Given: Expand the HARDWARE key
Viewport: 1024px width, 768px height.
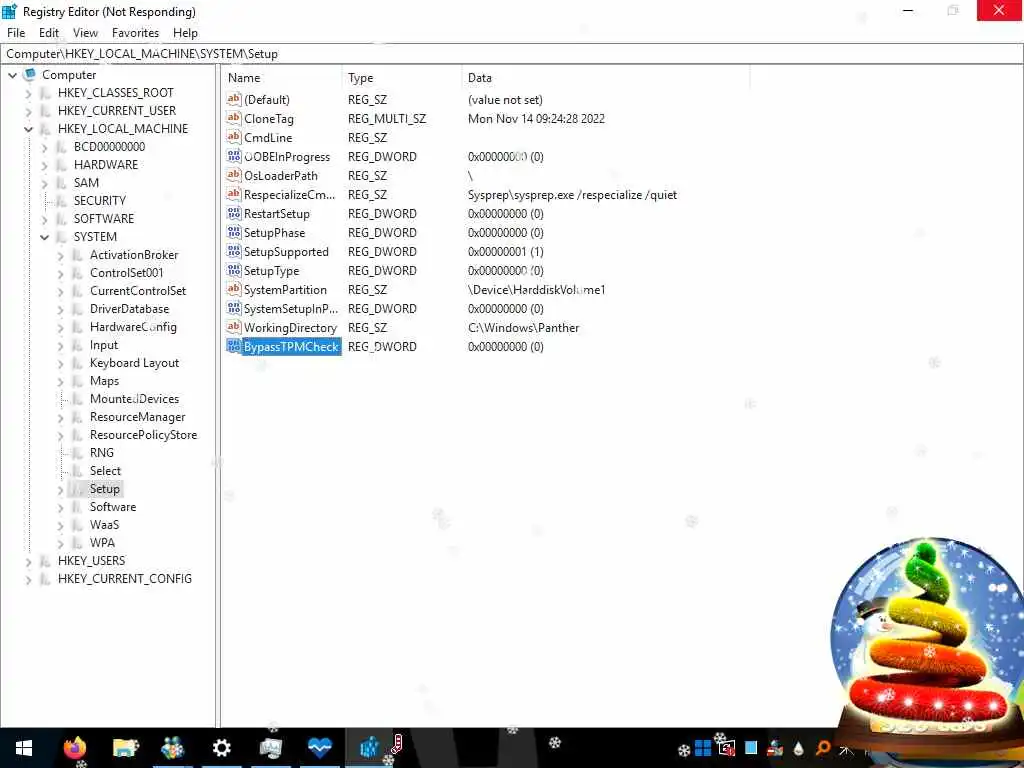Looking at the screenshot, I should 44,165.
